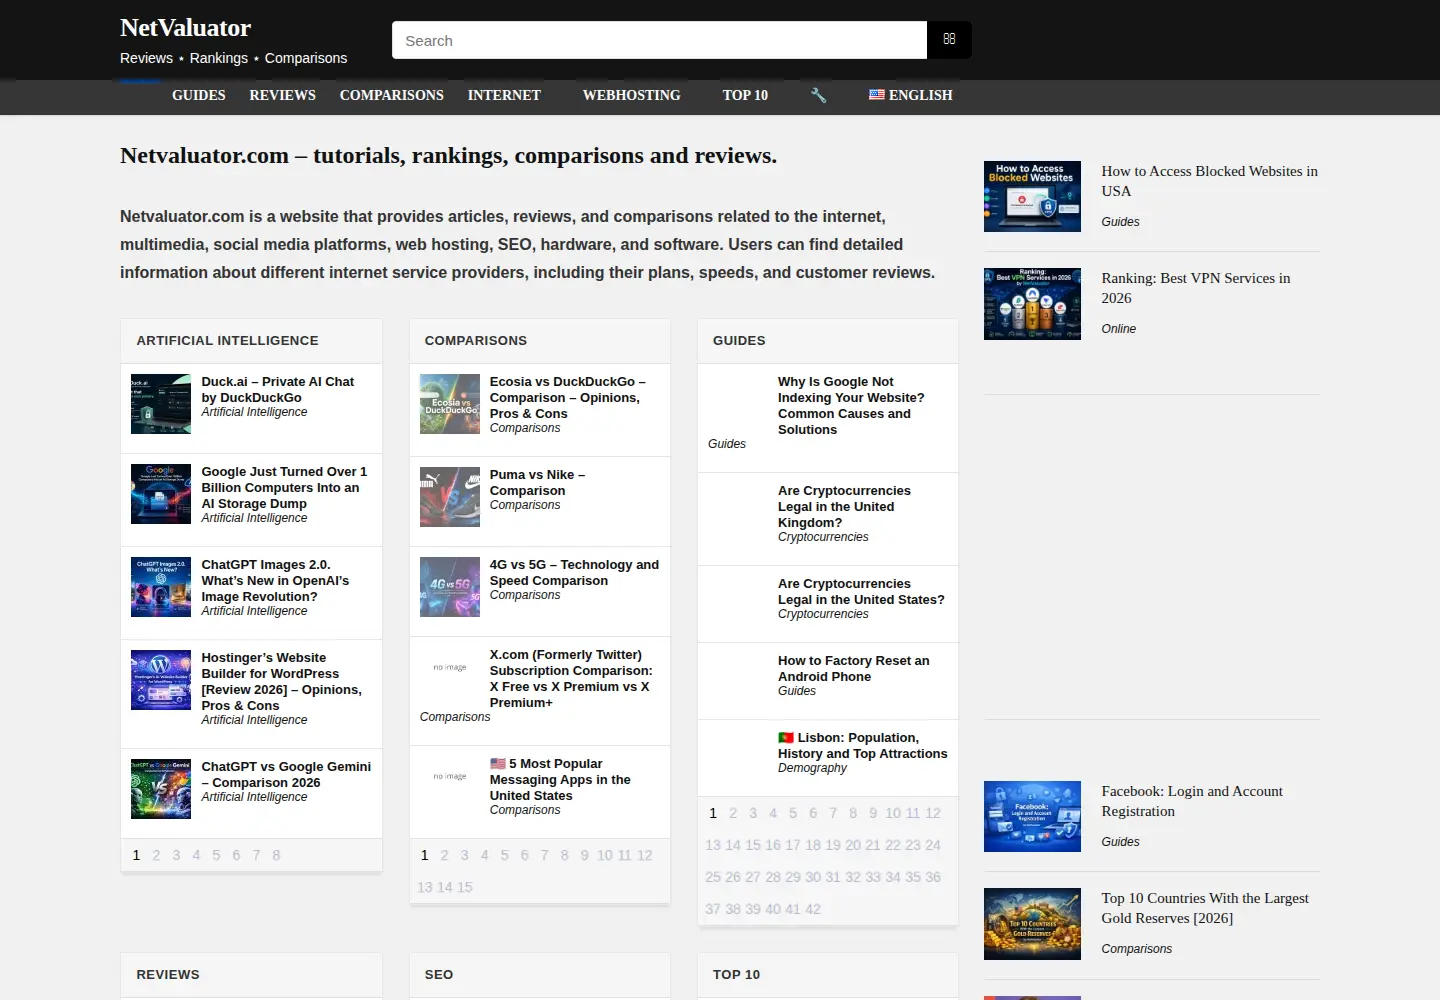The image size is (1440, 1000).
Task: Open 'Why Is Google Not Indexing Your Website' article
Action: tap(851, 405)
